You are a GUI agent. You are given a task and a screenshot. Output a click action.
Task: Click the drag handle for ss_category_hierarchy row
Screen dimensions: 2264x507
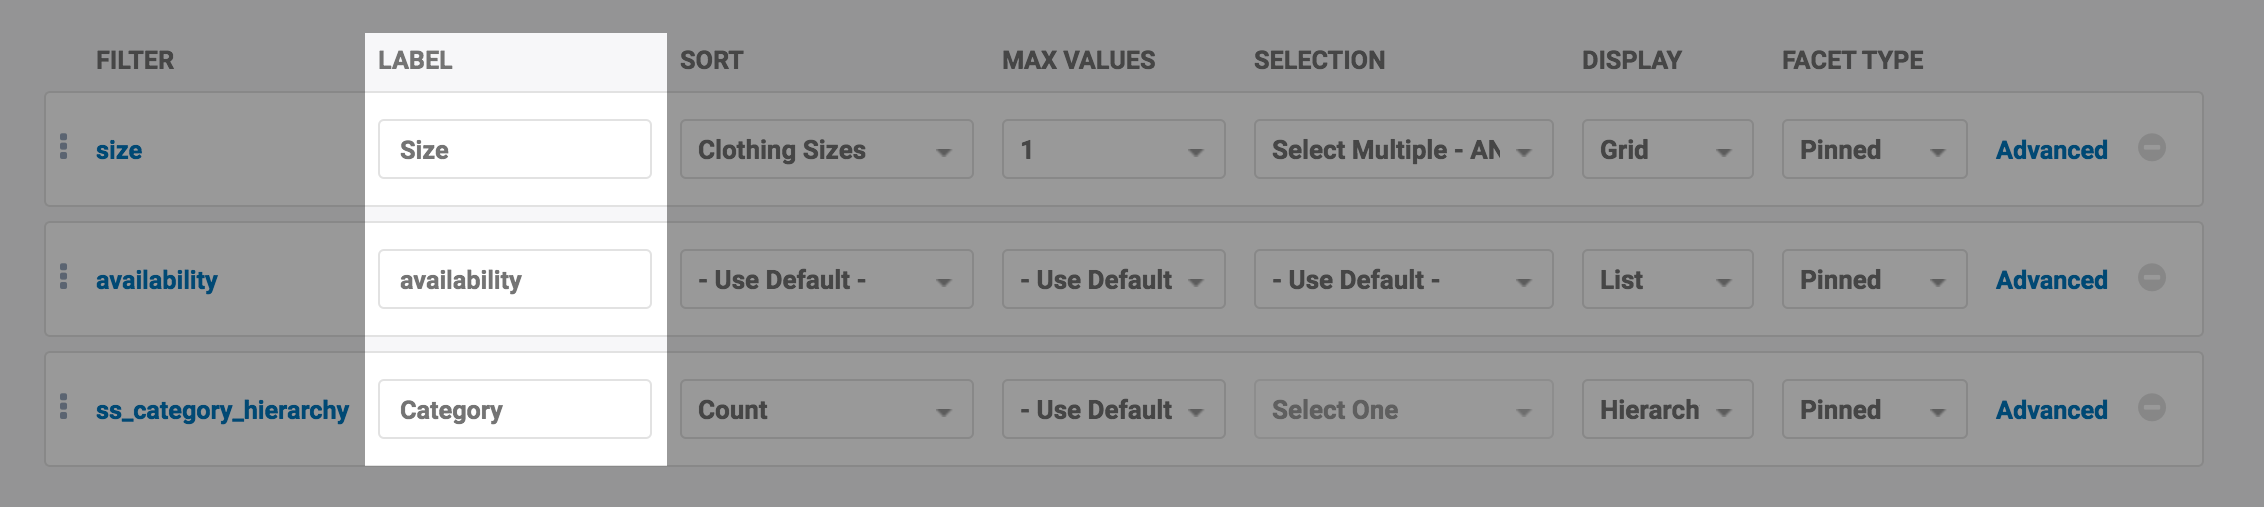(x=64, y=407)
